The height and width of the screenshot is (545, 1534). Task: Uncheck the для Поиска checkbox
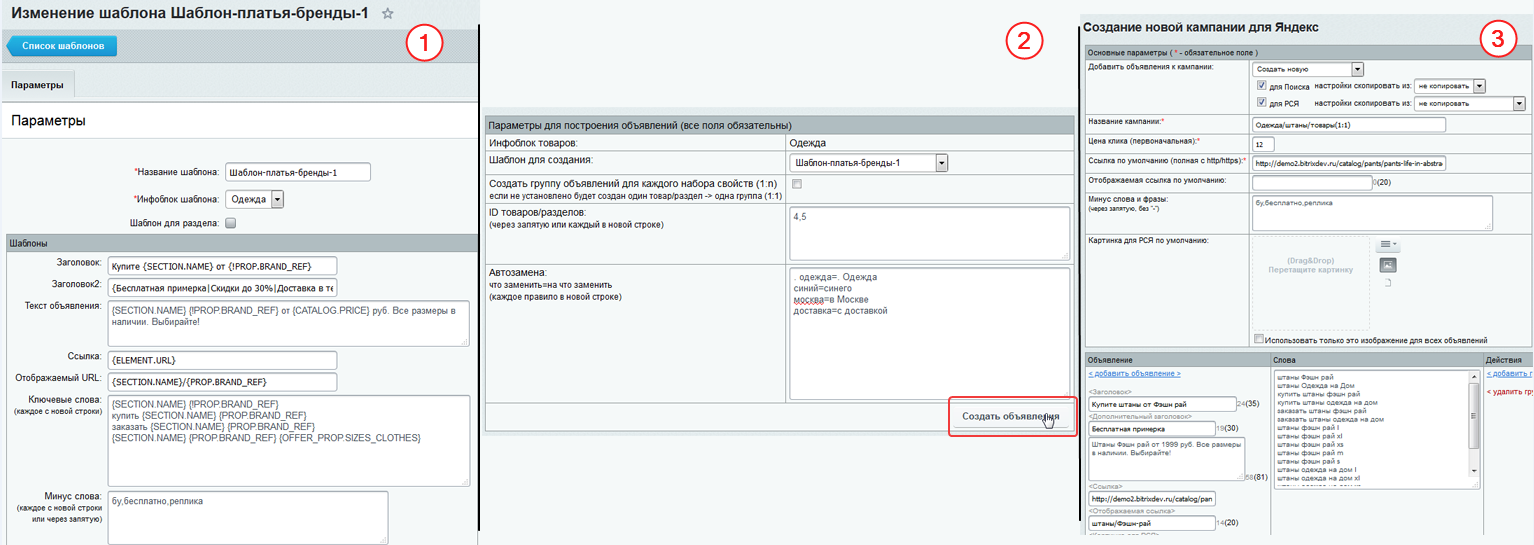1261,86
